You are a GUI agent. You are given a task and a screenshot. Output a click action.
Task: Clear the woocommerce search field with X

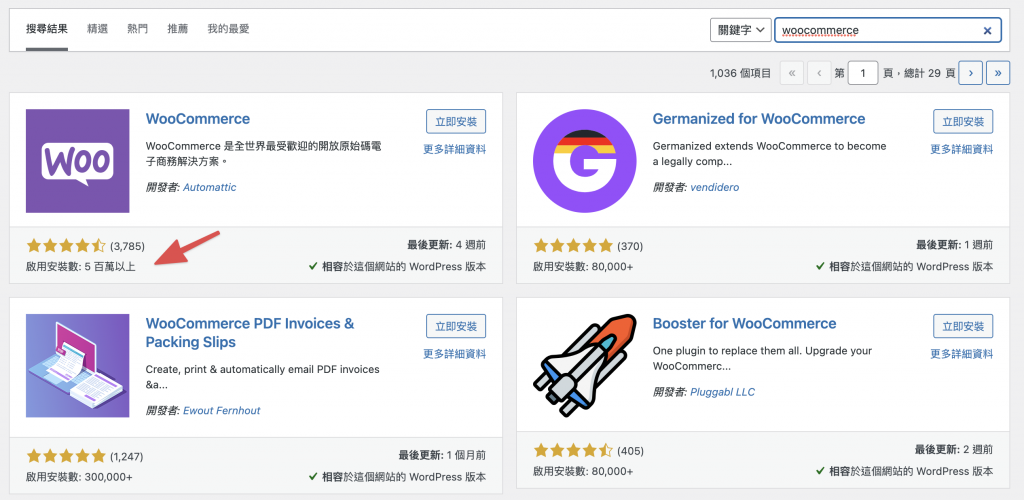point(987,31)
